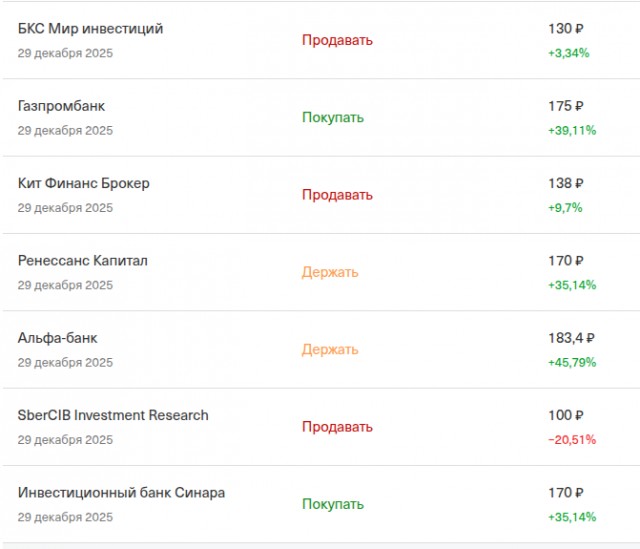
Task: Click Продавать recommendation for SberCIB Investment Research
Action: (x=337, y=427)
